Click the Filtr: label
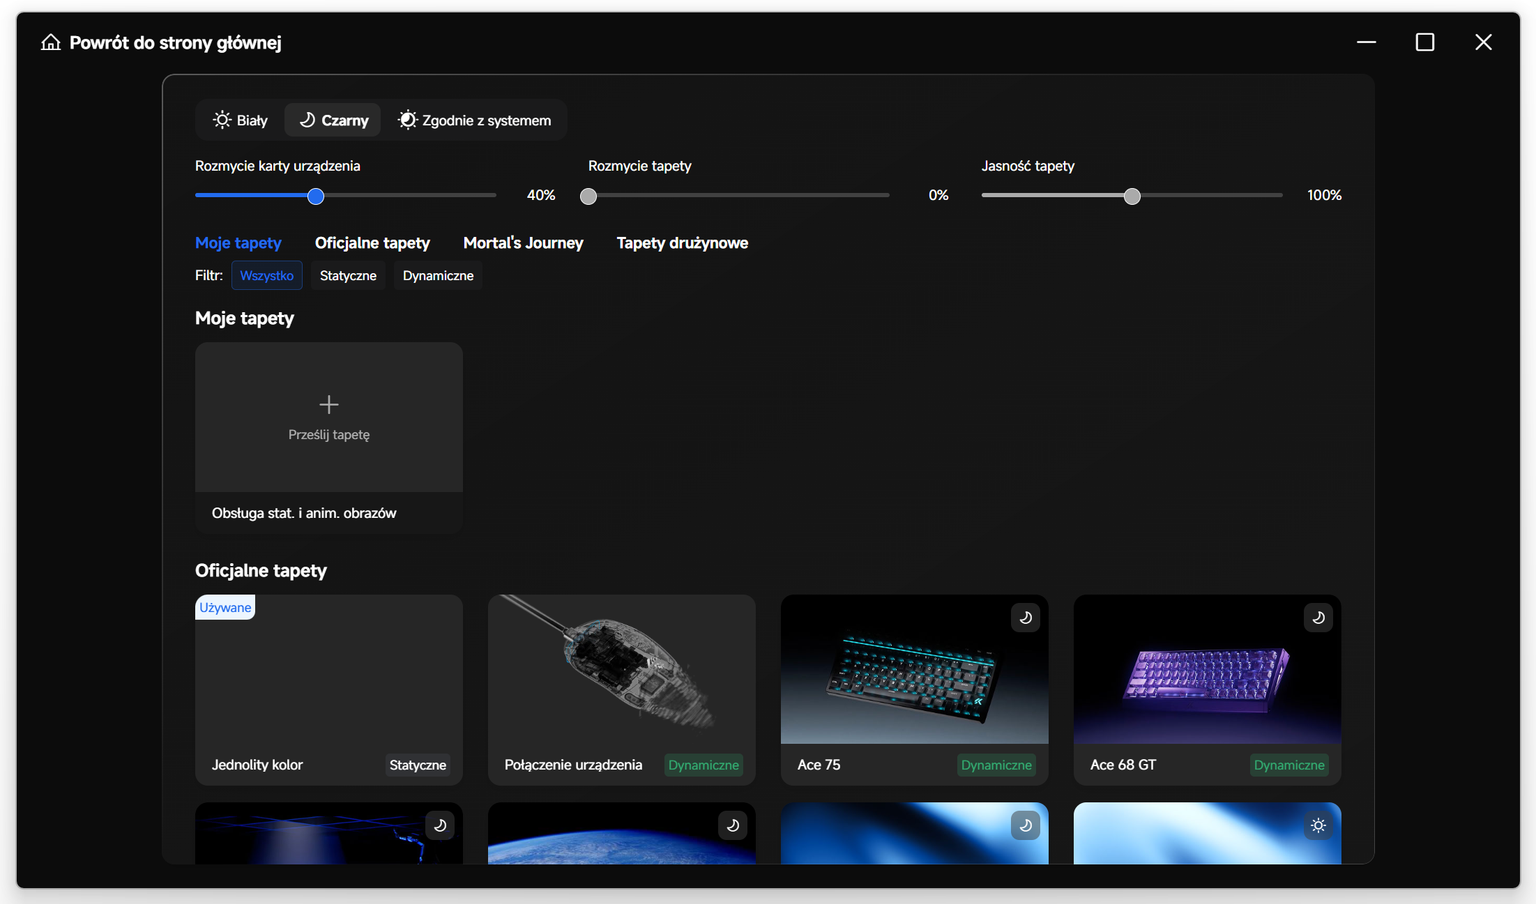 pos(209,275)
